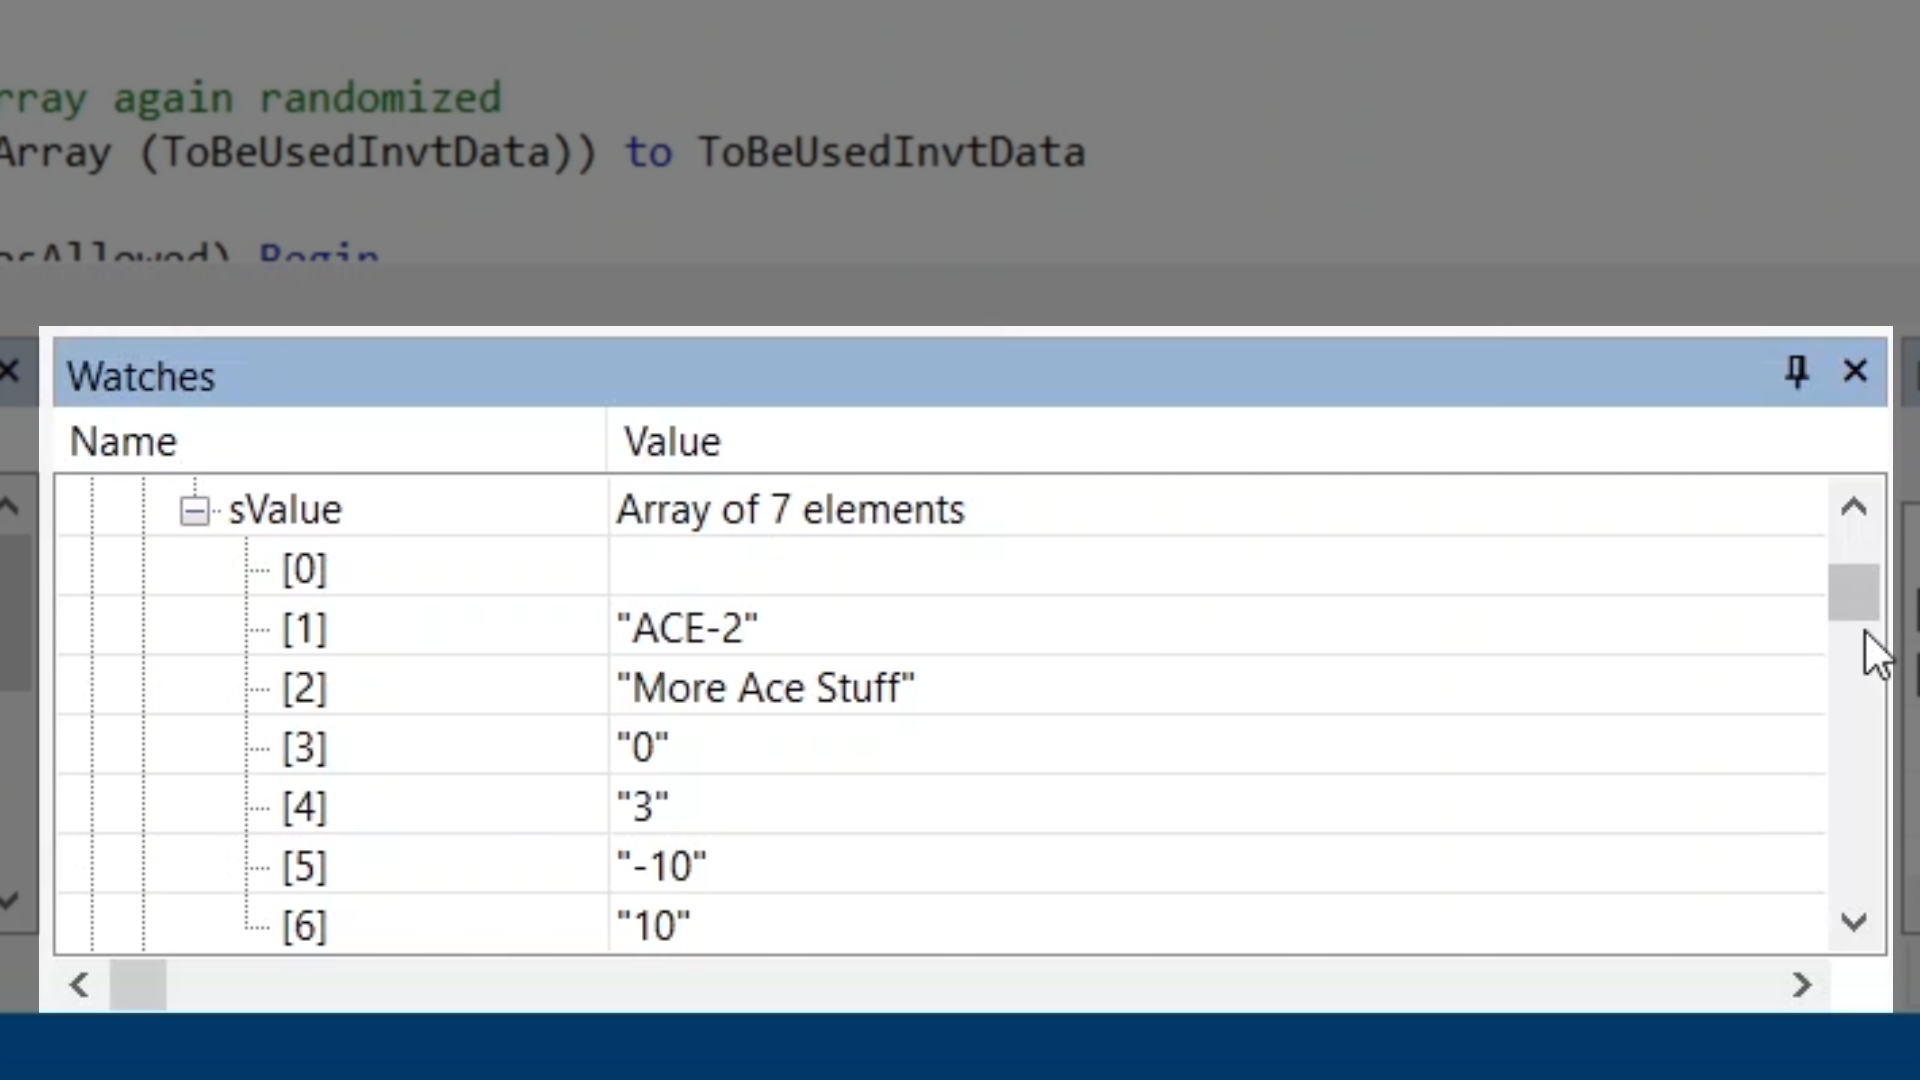Select array element [4] name
The width and height of the screenshot is (1920, 1080).
pos(304,807)
